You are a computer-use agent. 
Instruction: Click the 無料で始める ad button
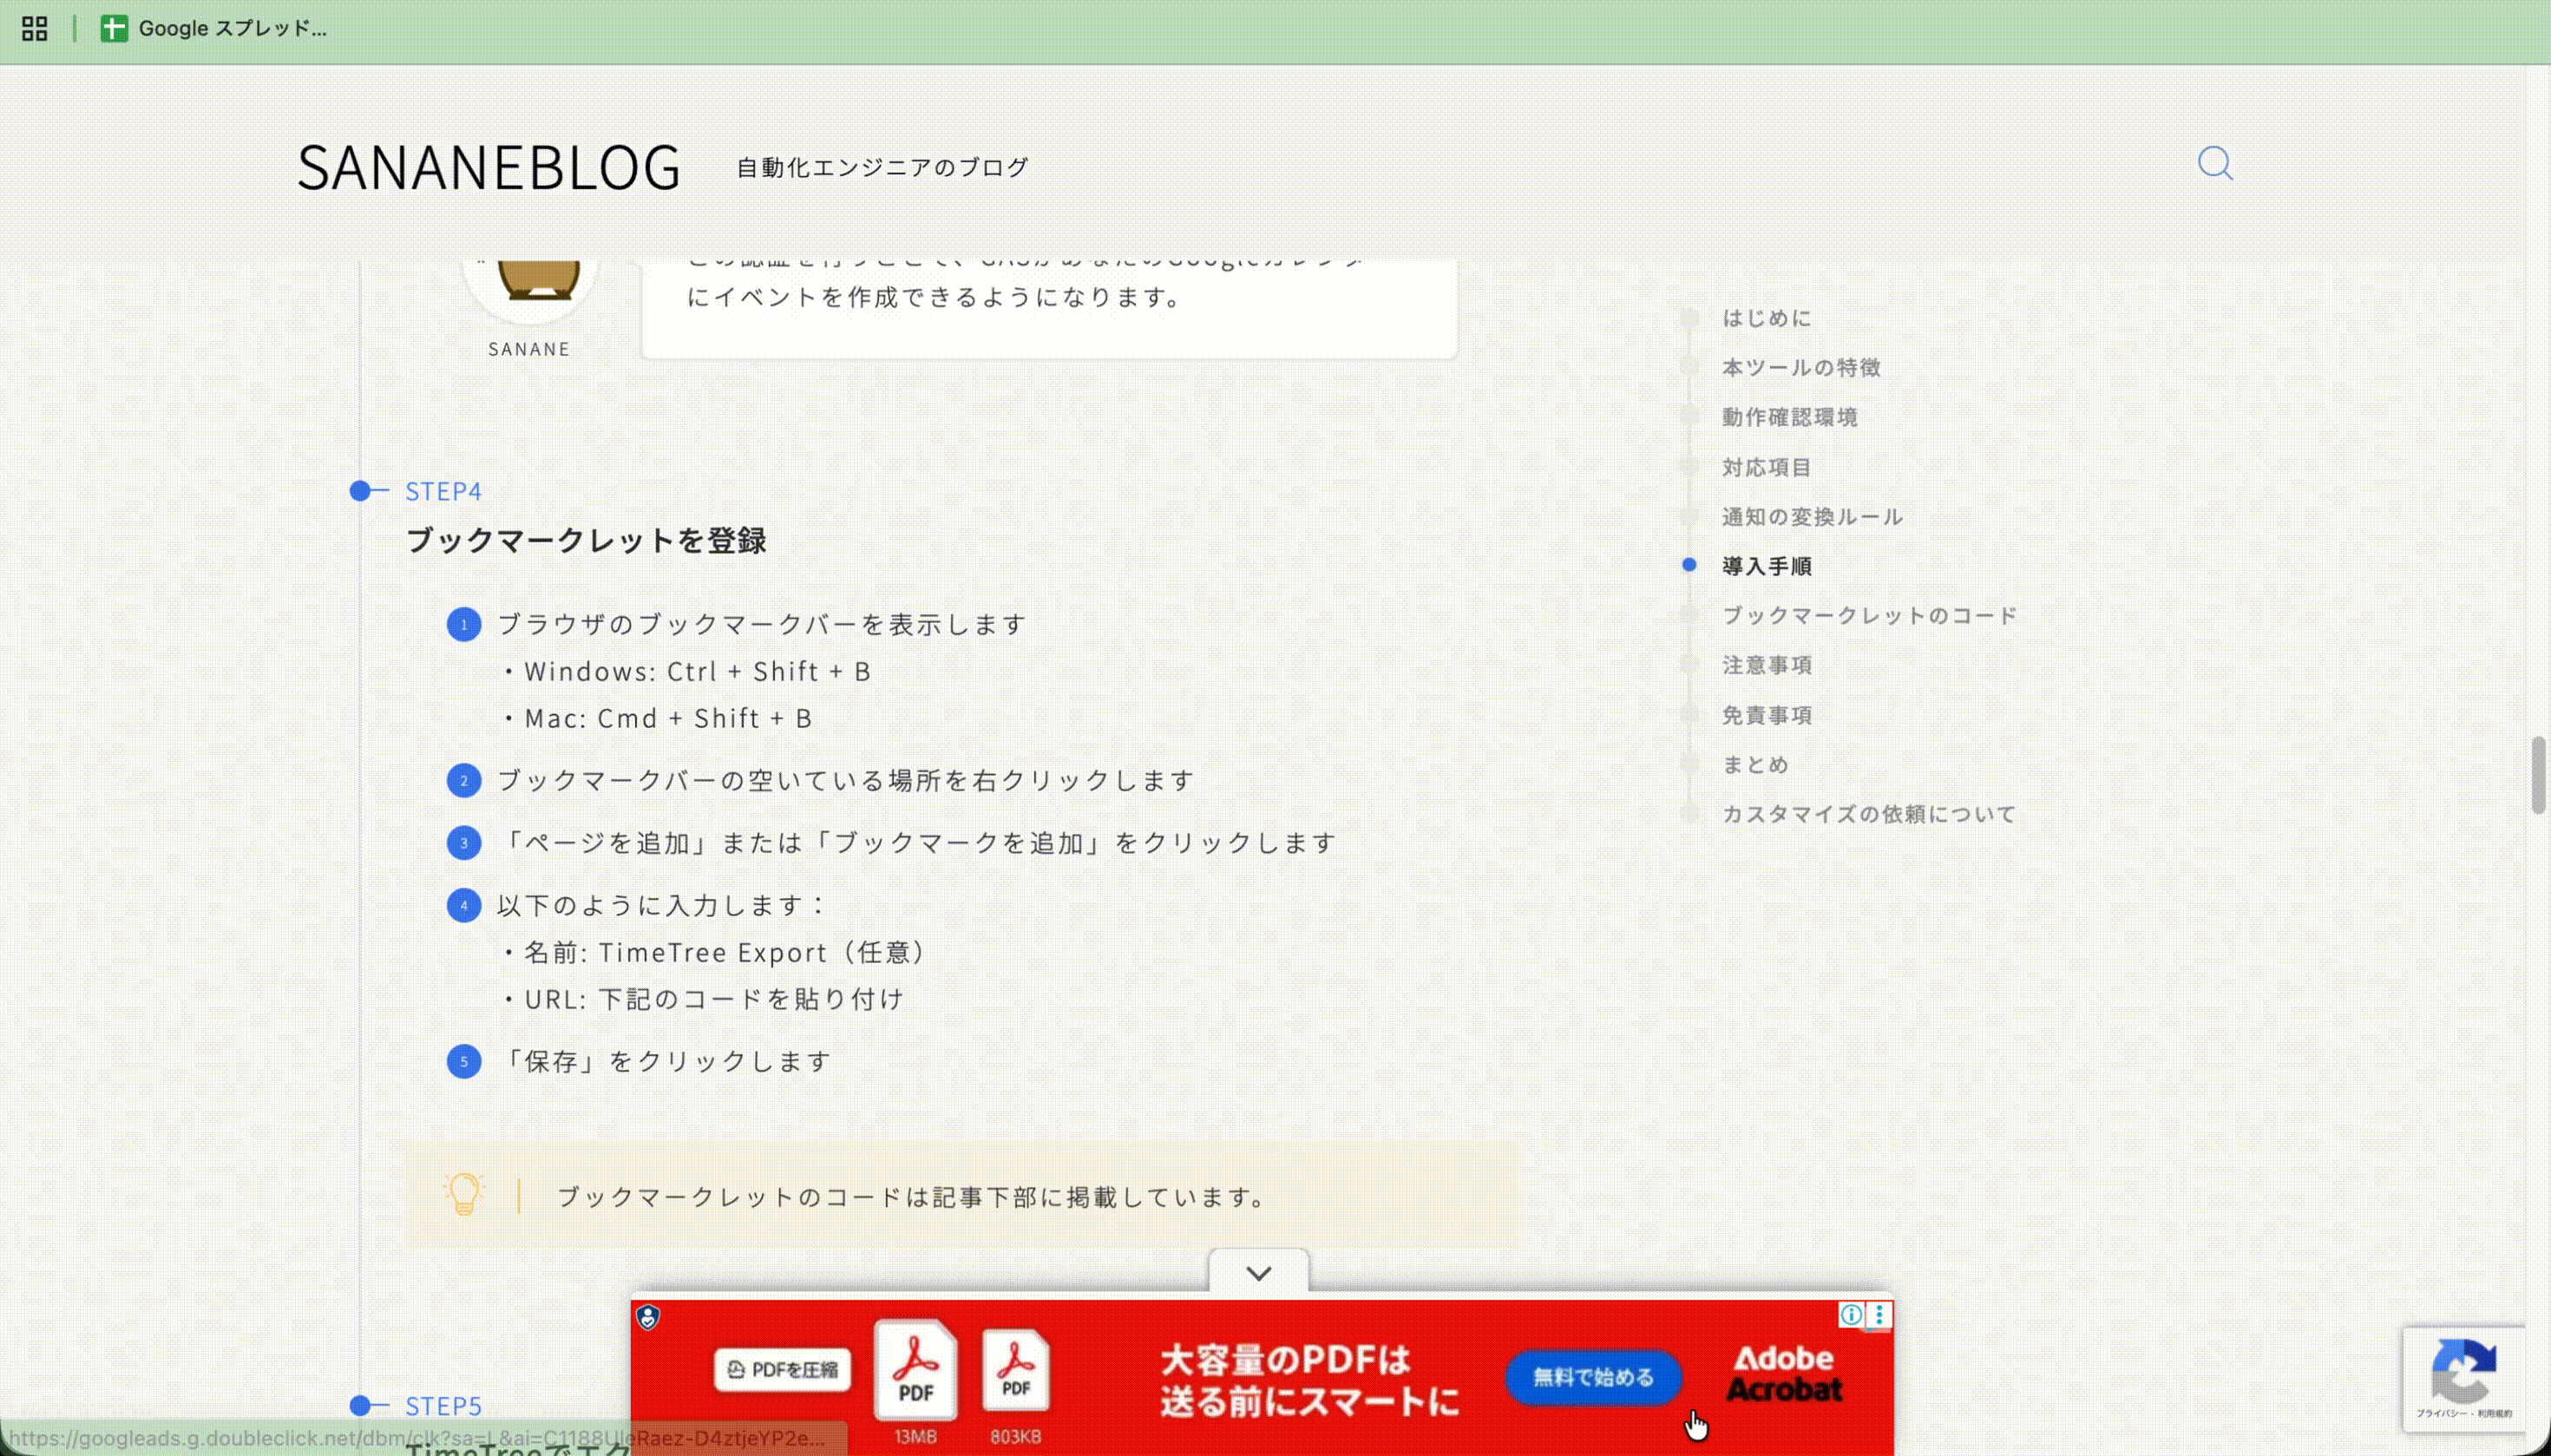[x=1593, y=1377]
